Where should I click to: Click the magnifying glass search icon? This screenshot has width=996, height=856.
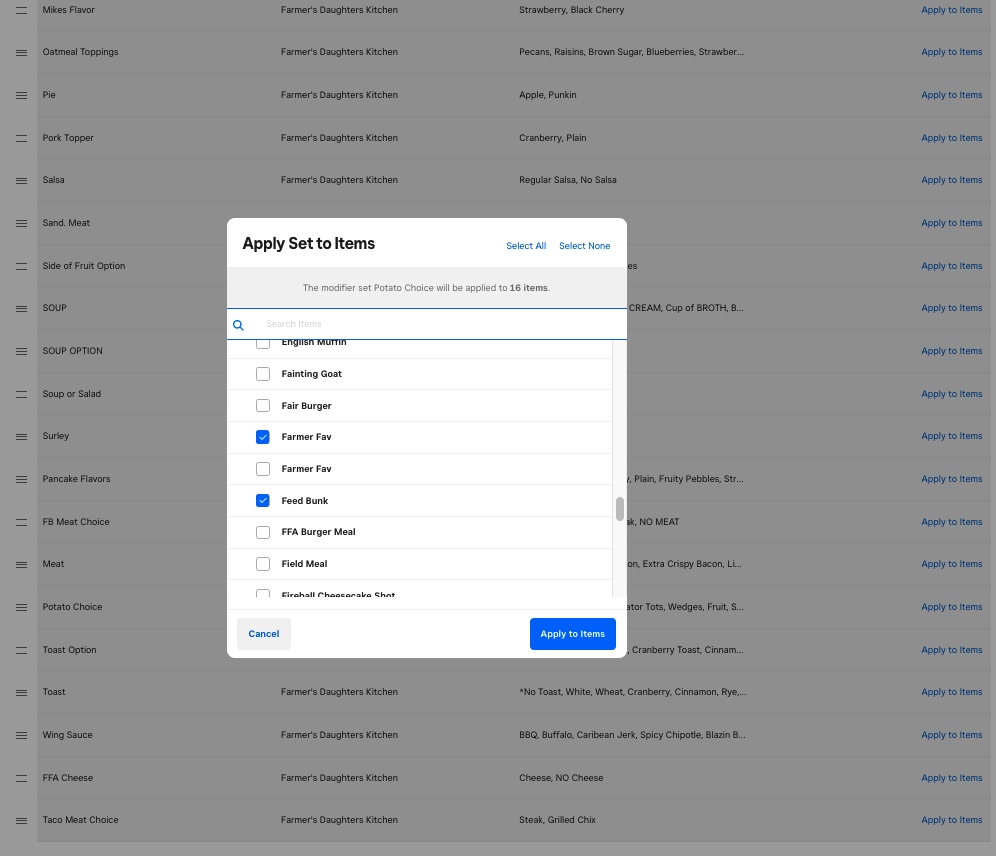click(x=239, y=325)
